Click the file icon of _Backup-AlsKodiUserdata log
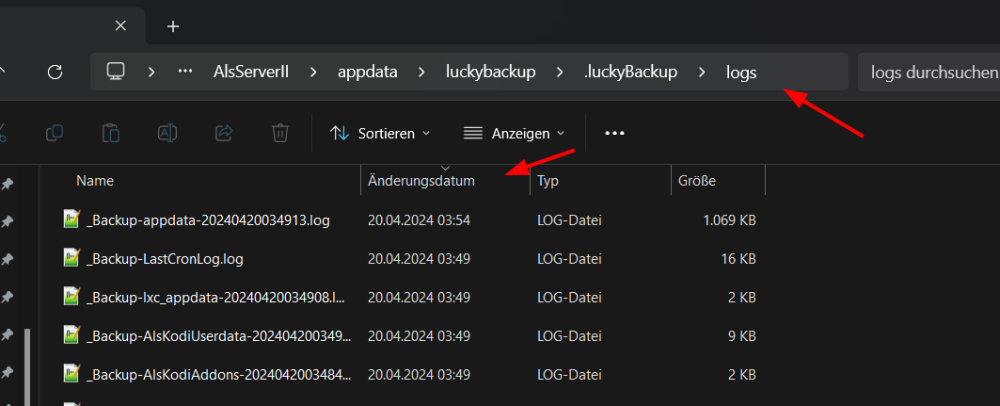This screenshot has width=1000, height=406. pyautogui.click(x=71, y=334)
